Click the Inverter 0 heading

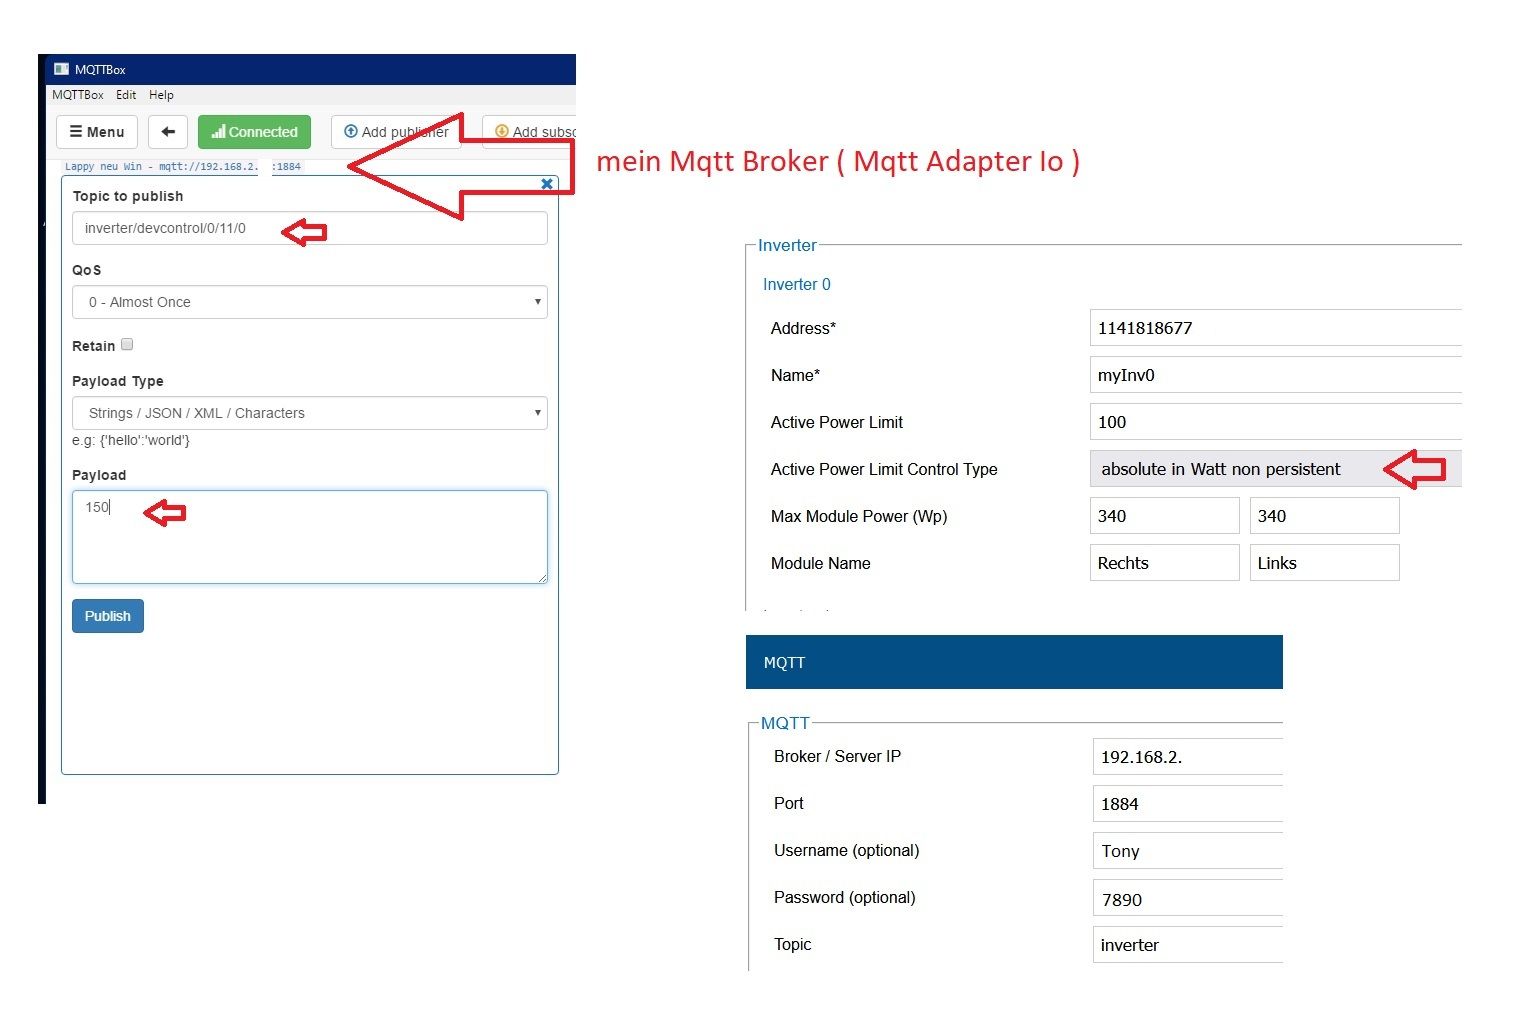coord(797,285)
